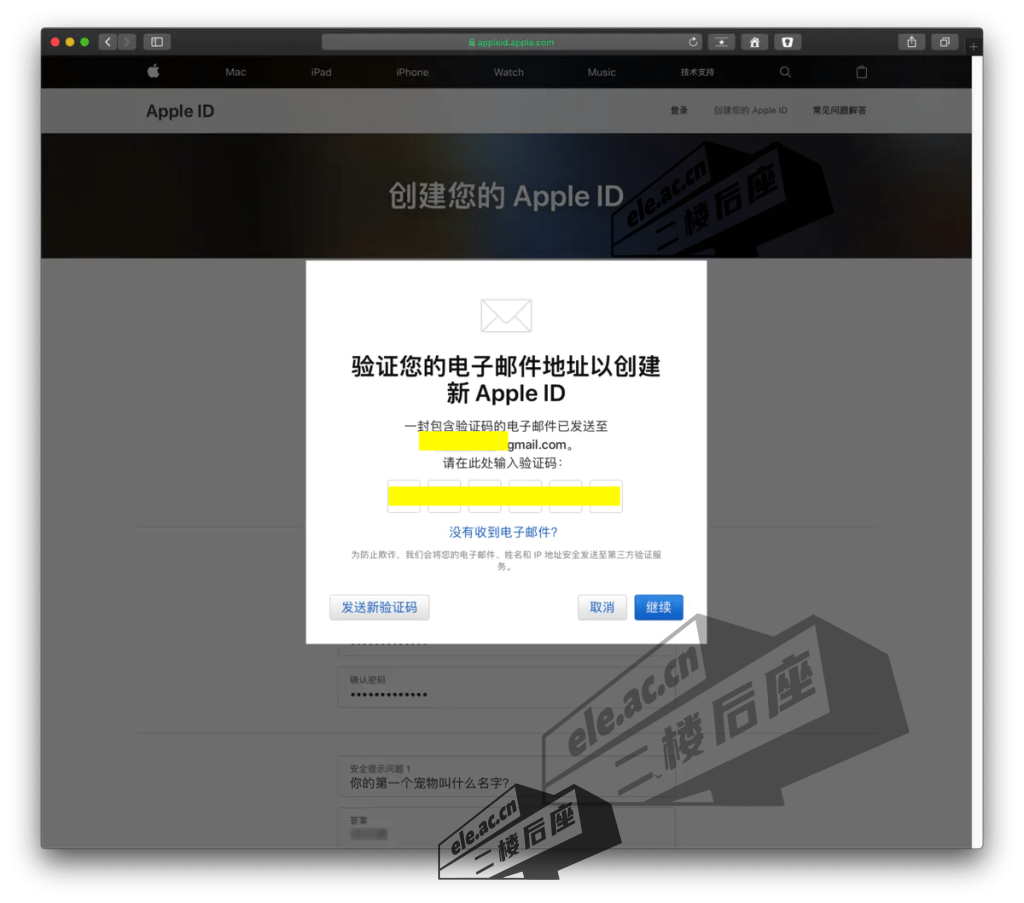Click 发送新验证码 to resend code
The width and height of the screenshot is (1024, 903).
(x=379, y=607)
